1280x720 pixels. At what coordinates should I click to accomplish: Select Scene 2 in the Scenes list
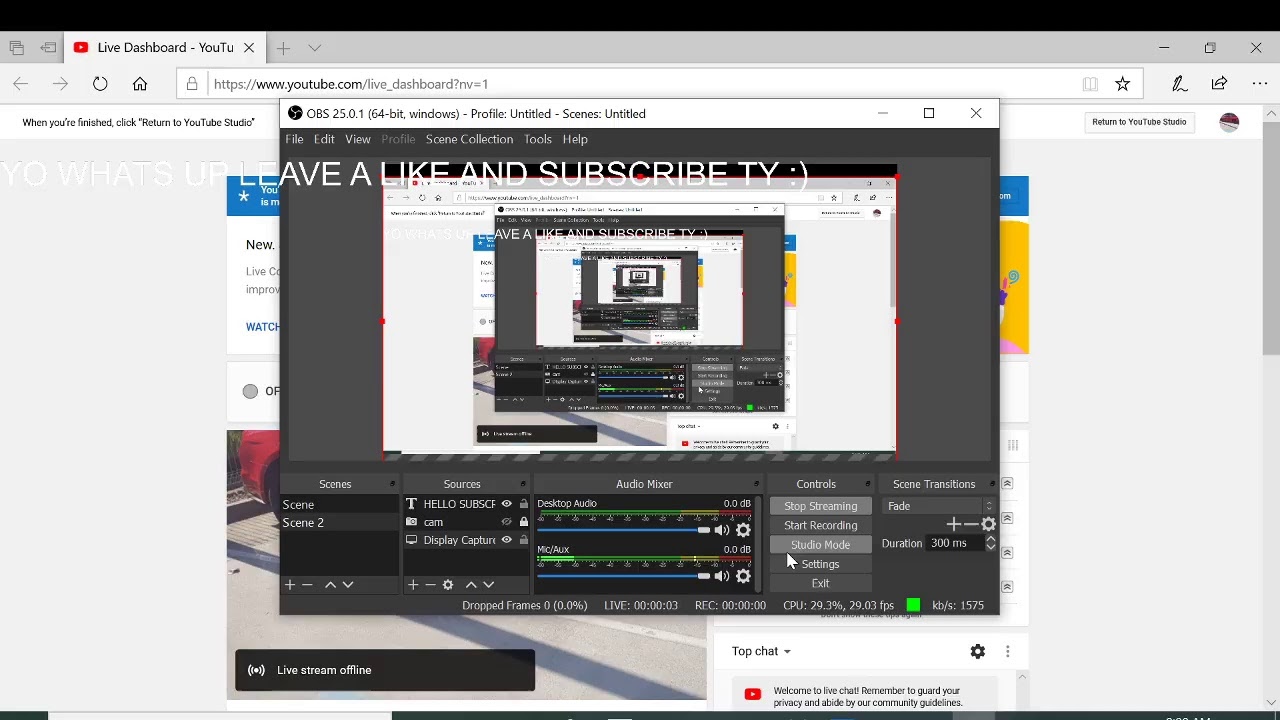(x=339, y=523)
